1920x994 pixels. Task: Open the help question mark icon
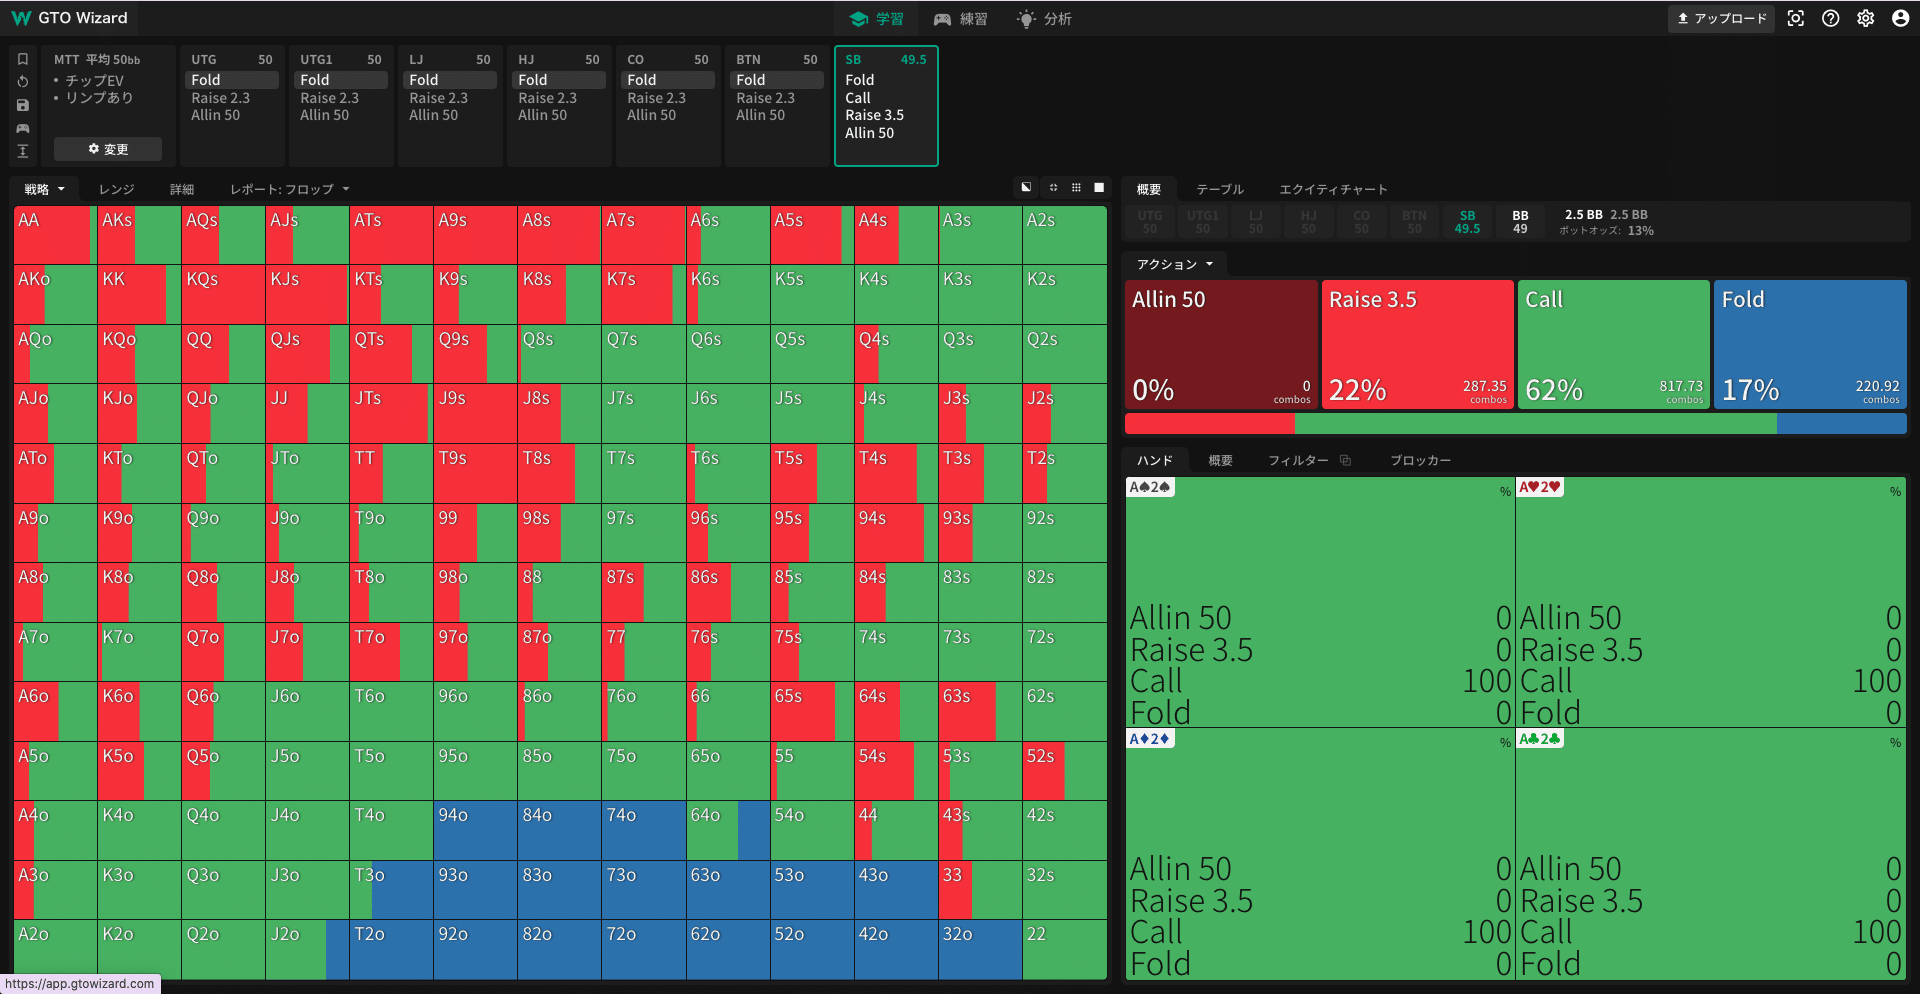click(1830, 19)
